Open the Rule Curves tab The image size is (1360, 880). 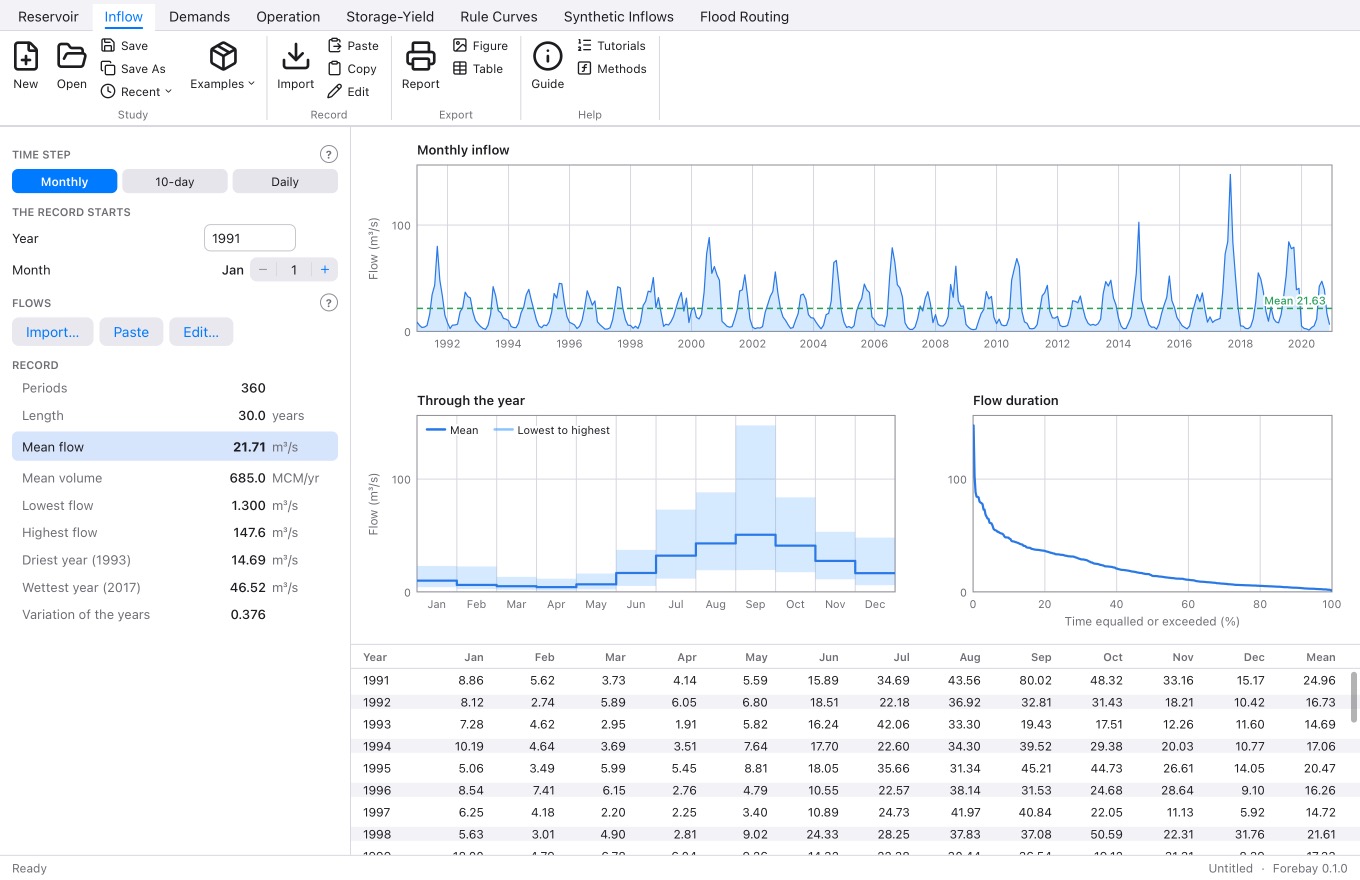click(499, 16)
